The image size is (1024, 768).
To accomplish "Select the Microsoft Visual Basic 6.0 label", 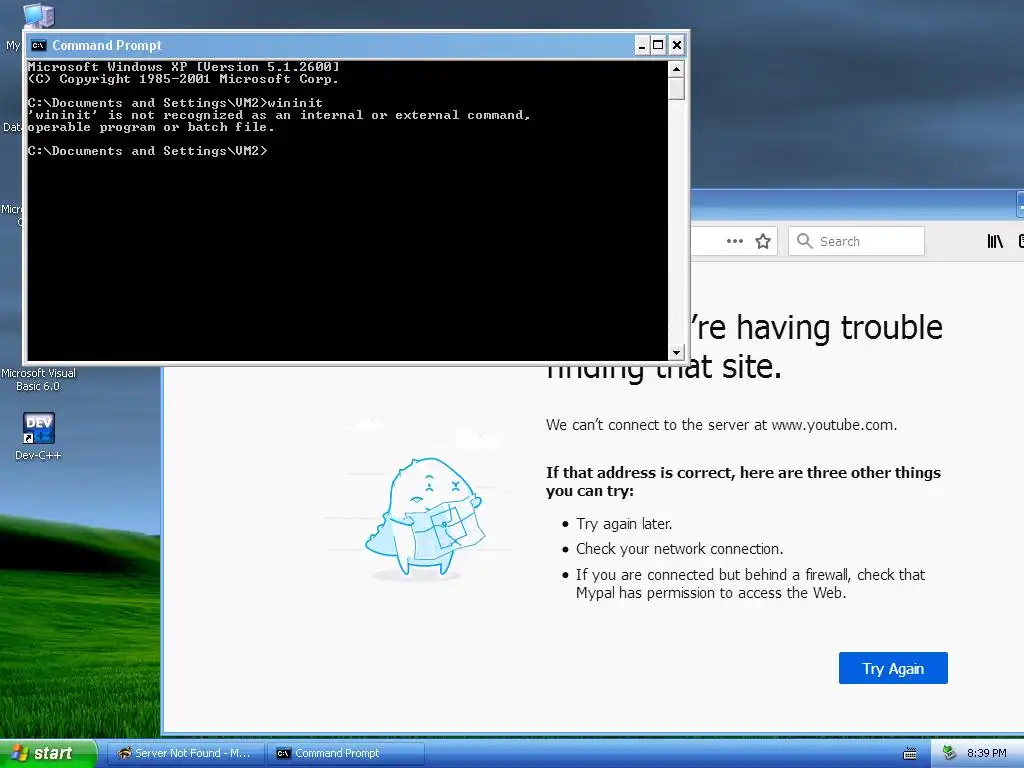I will click(38, 379).
